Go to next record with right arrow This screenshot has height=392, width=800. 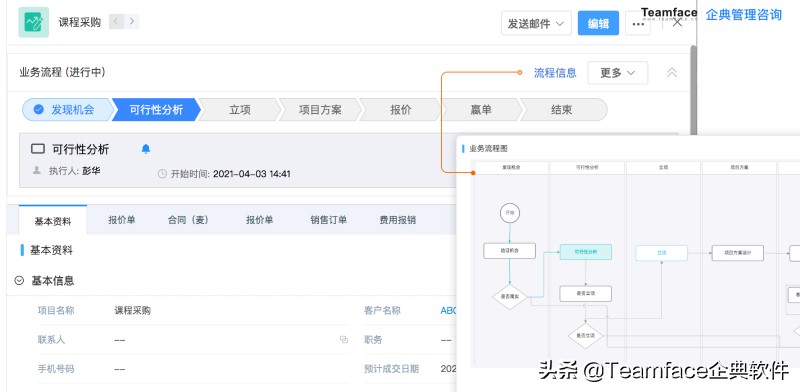[x=132, y=21]
